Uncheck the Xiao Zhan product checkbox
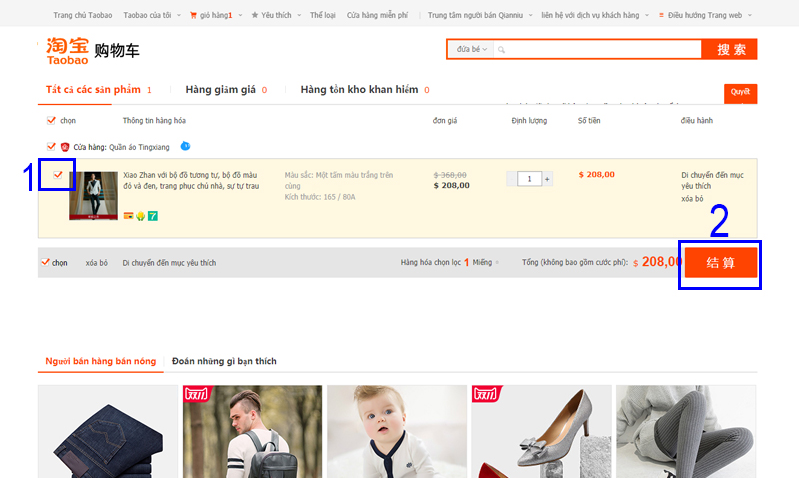Viewport: 799px width, 478px height. (58, 174)
